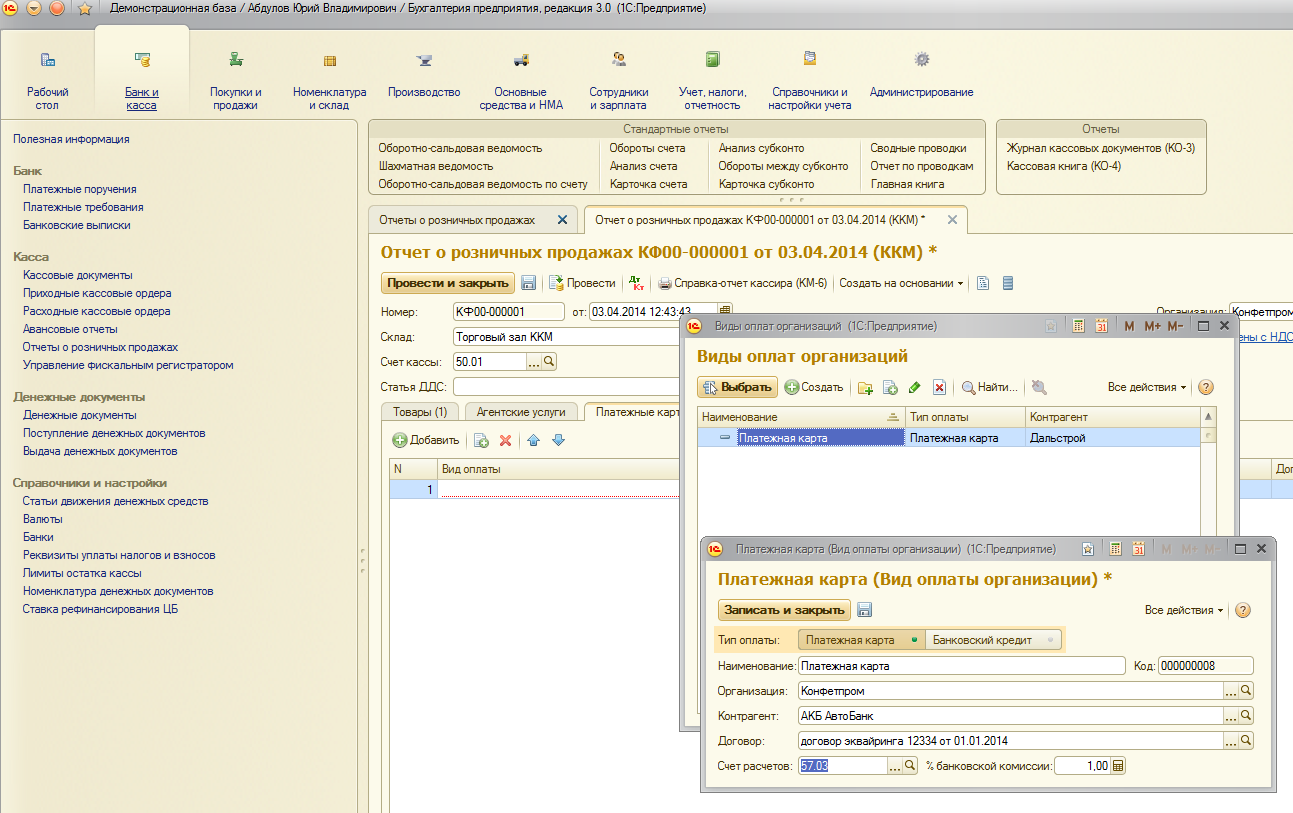Open help in Виды оплат организаций window

[x=1205, y=387]
